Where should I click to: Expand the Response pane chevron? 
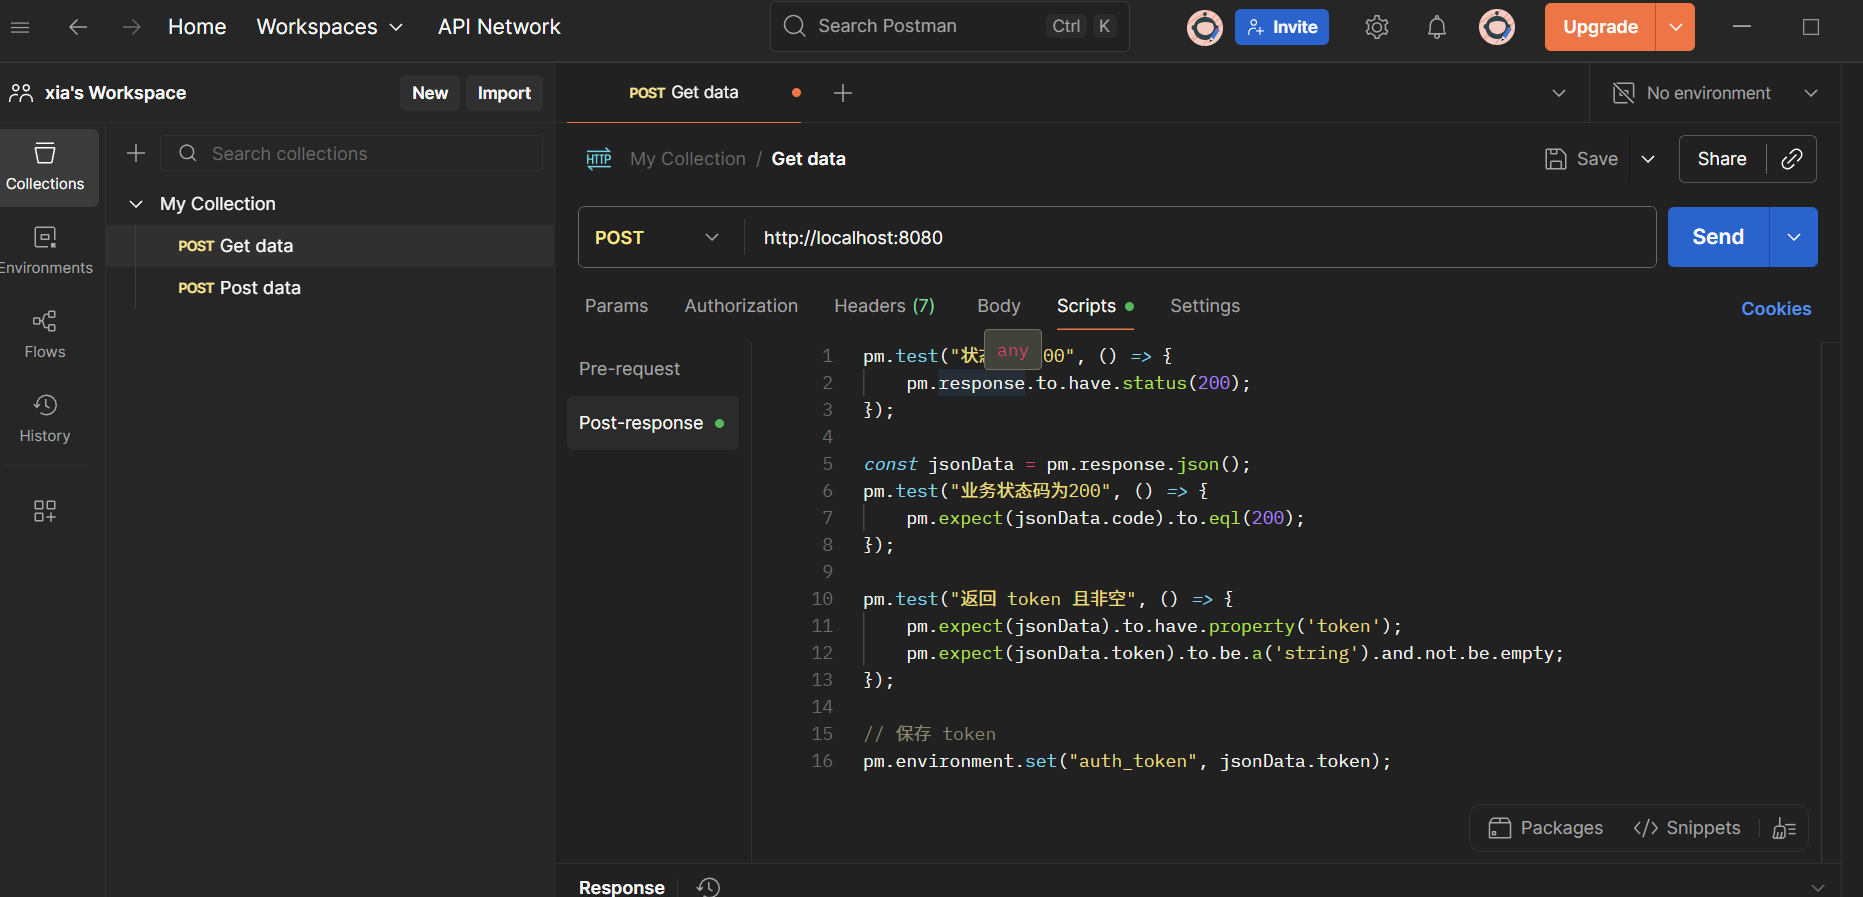point(1818,887)
